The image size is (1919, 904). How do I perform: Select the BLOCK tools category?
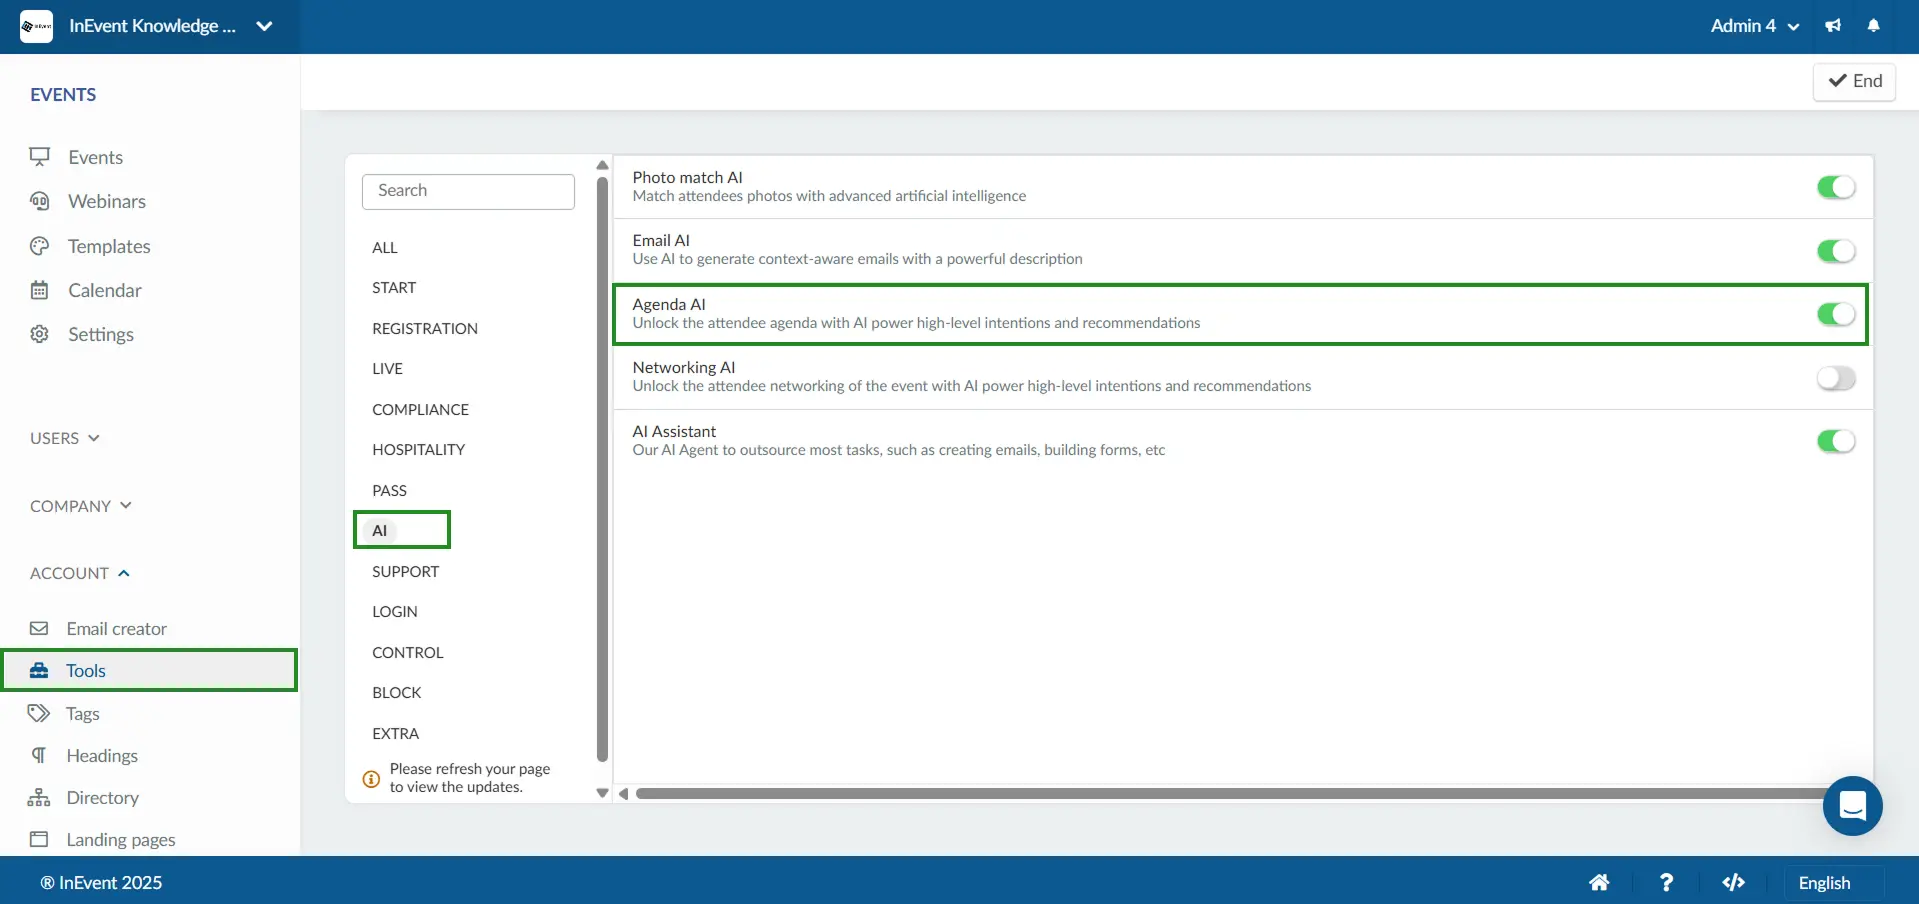[397, 693]
